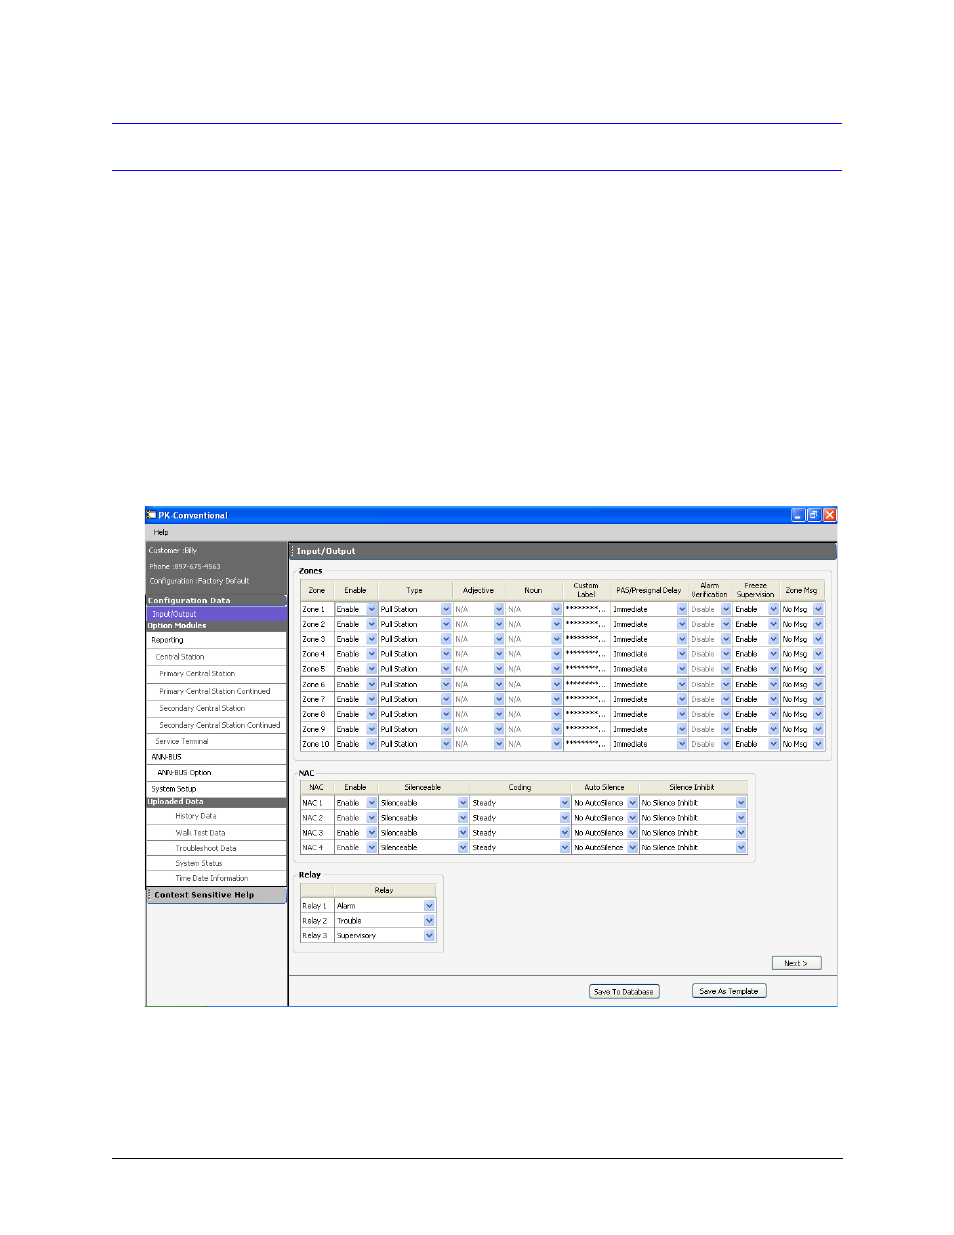Open Zone 1 PAS/Presignal Delay dropdown
This screenshot has height=1235, width=954.
682,609
